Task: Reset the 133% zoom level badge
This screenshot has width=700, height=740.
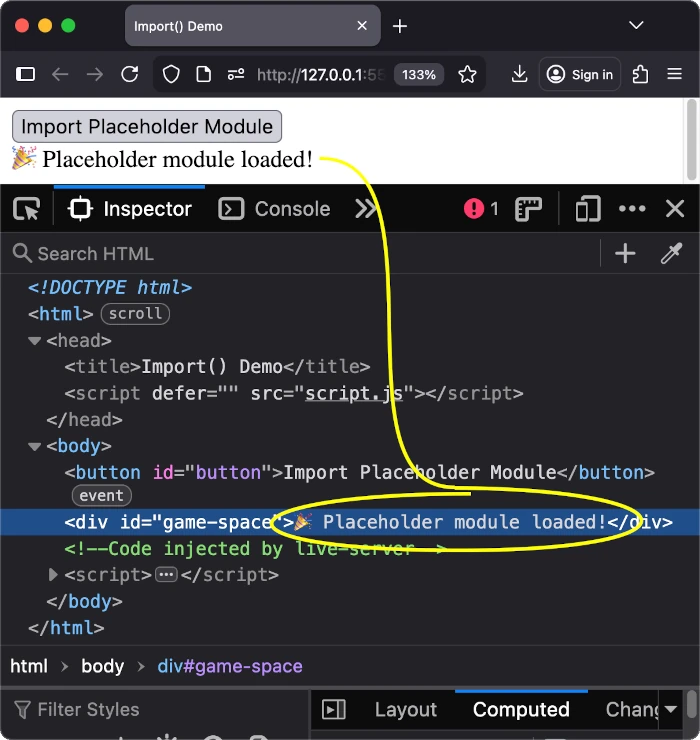Action: coord(419,75)
